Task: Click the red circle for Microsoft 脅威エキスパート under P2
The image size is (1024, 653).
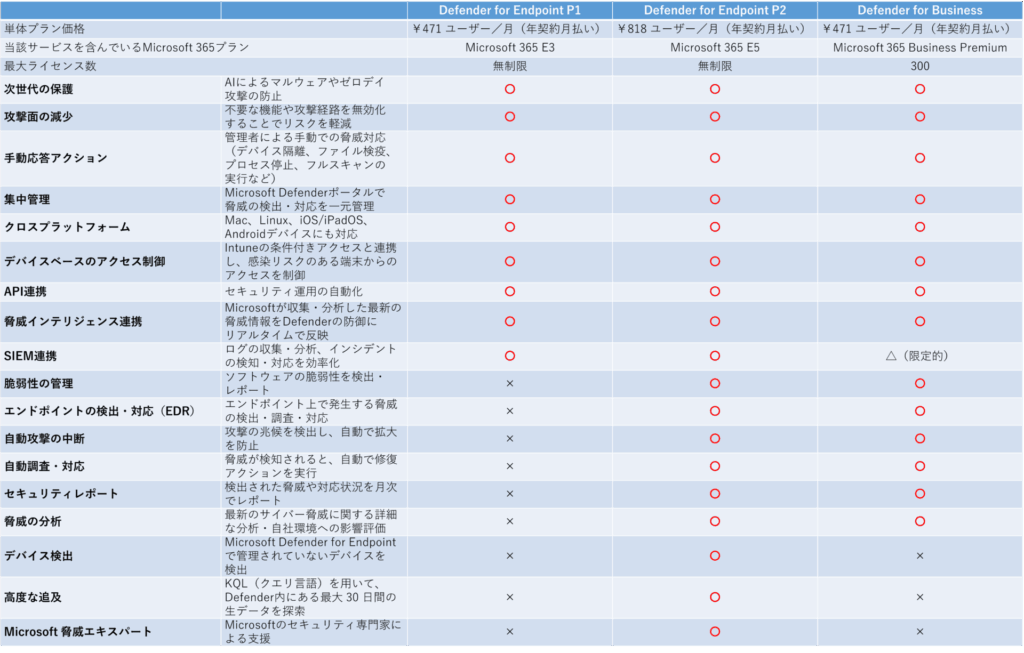Action: 715,631
